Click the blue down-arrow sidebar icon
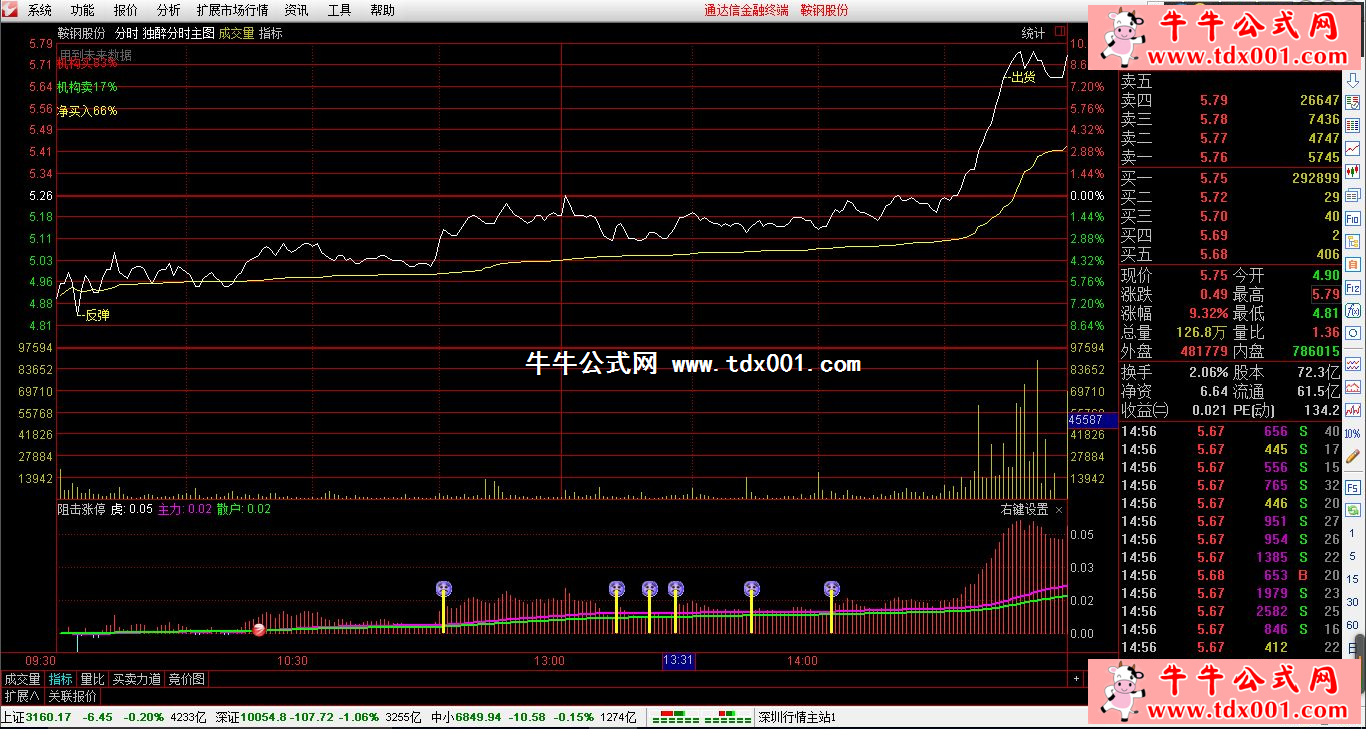 coord(1353,80)
